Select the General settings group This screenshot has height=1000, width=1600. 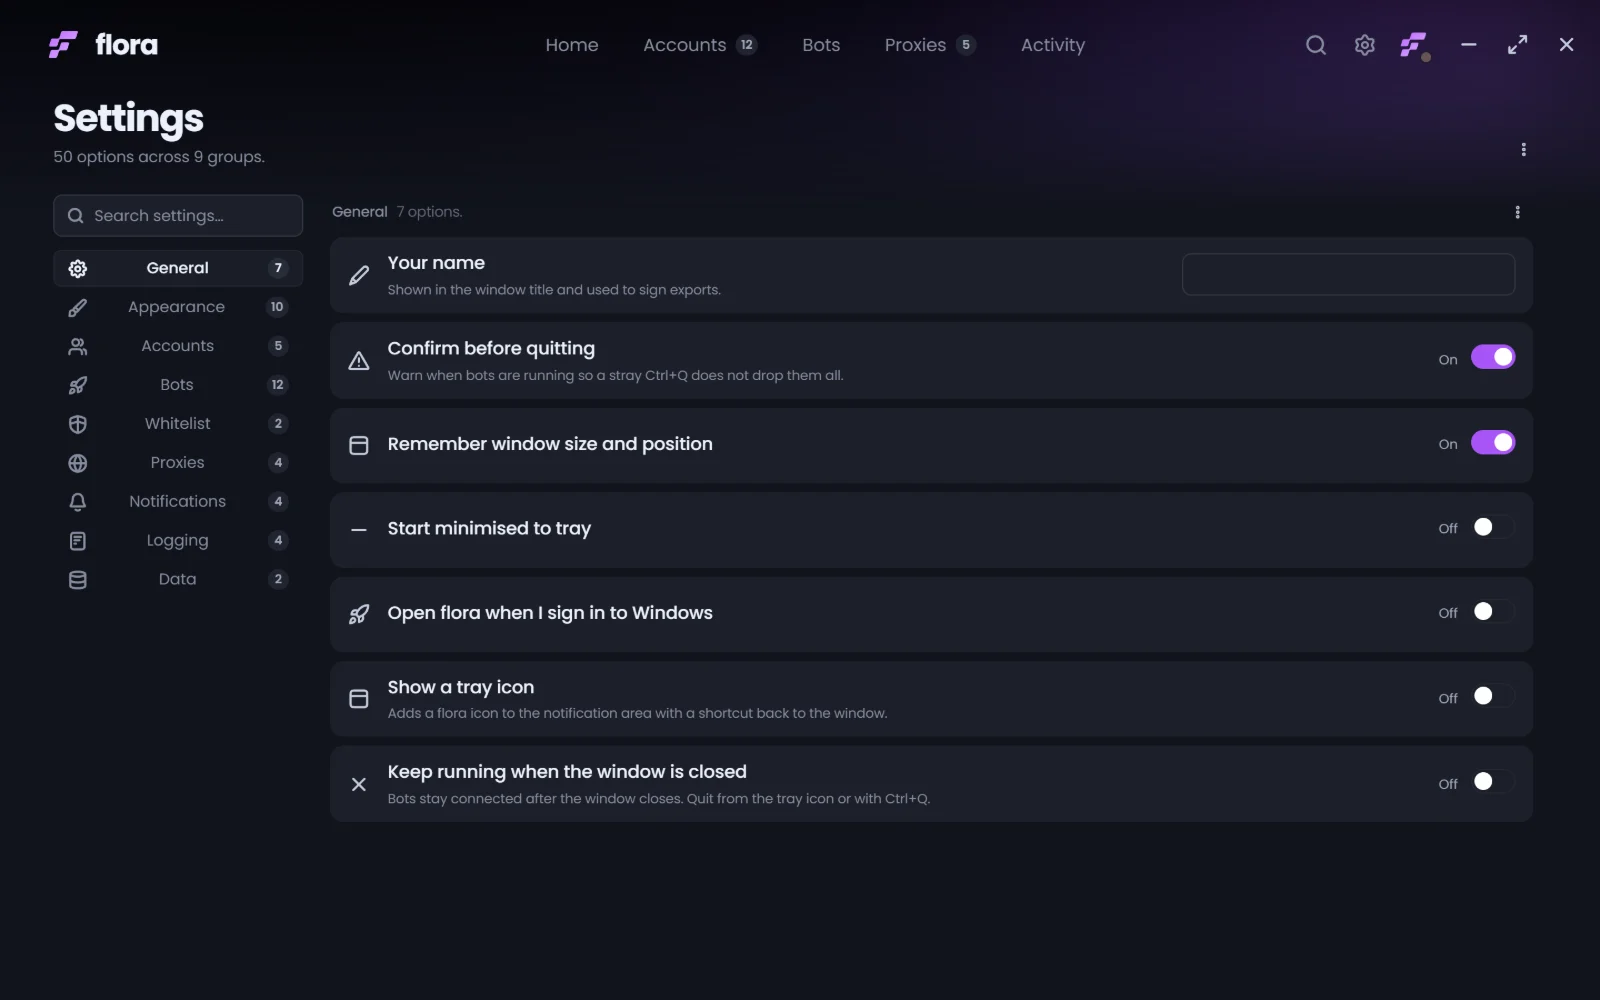tap(178, 268)
